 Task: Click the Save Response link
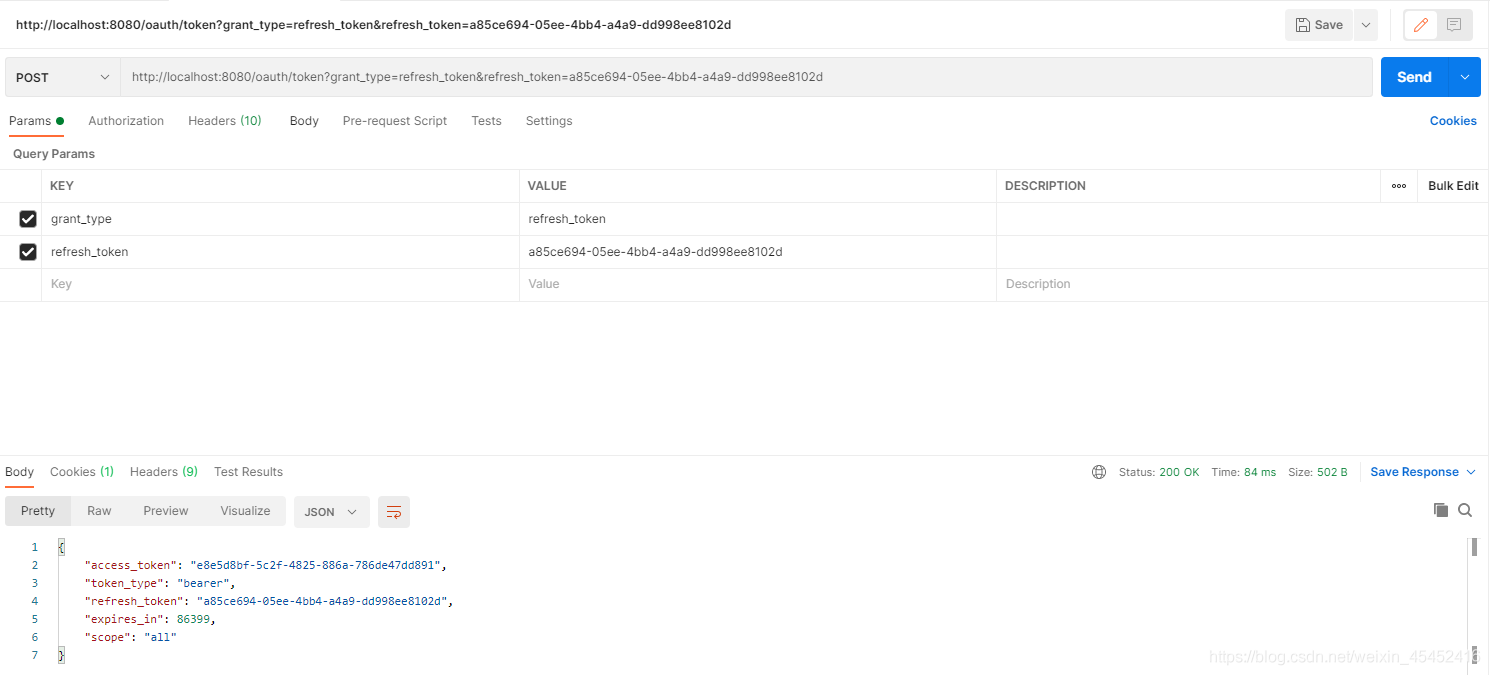click(x=1414, y=472)
